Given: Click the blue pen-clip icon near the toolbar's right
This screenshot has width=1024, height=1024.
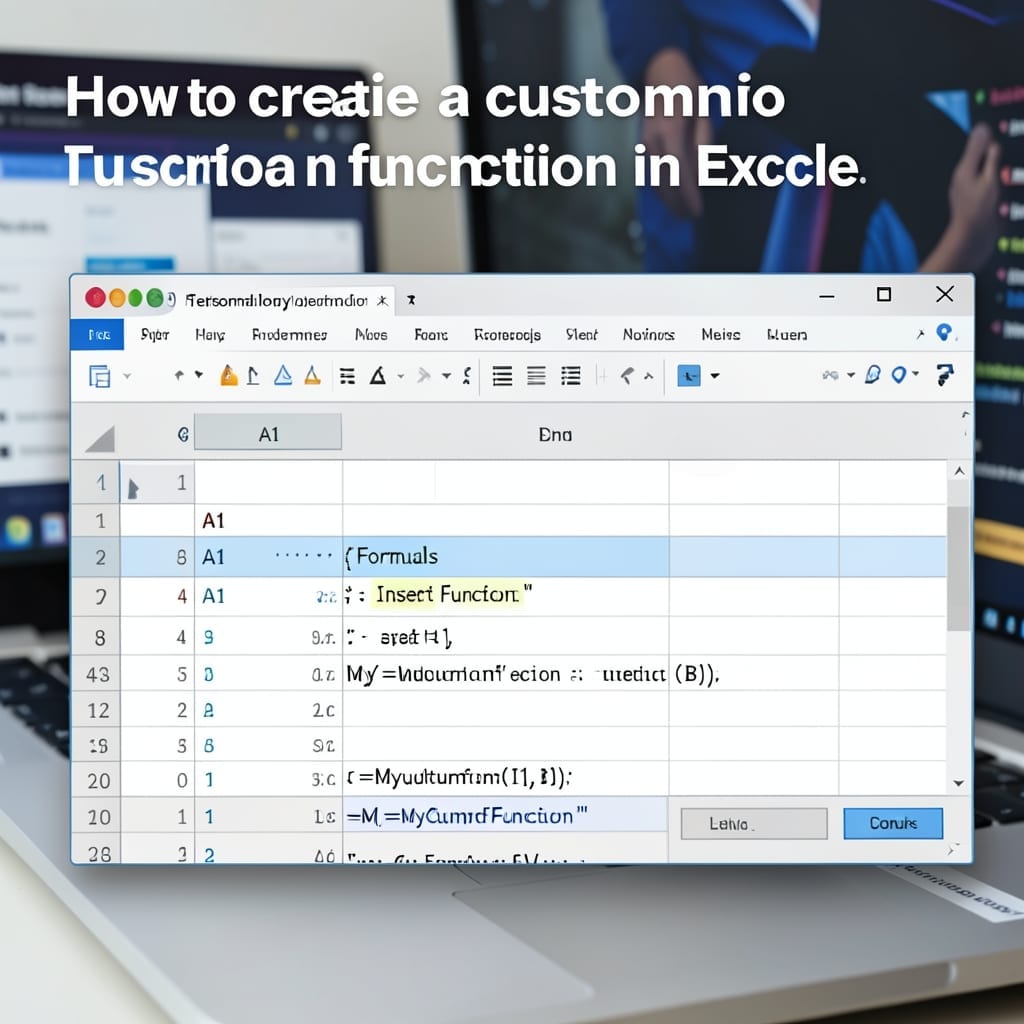Looking at the screenshot, I should pyautogui.click(x=872, y=375).
